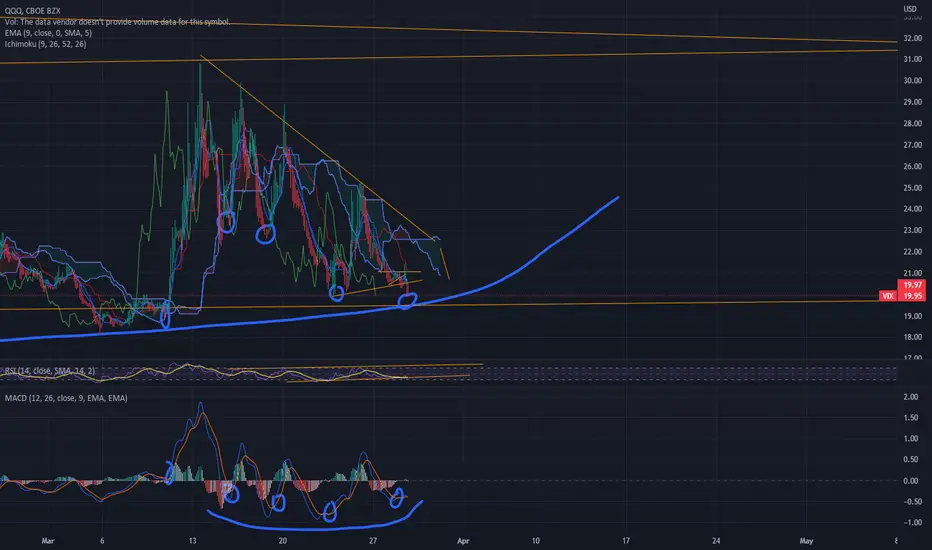Select the Vol indicator legend message
This screenshot has width=932, height=550.
point(117,22)
